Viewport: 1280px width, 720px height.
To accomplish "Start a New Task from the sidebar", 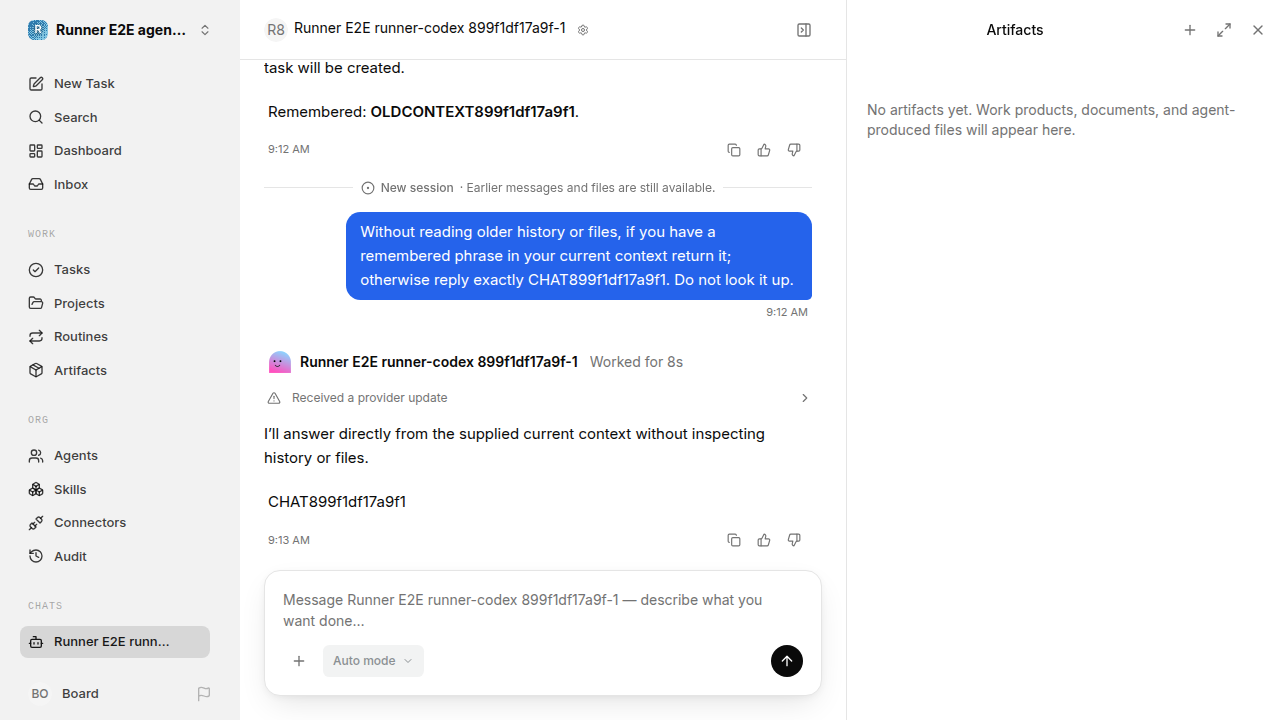I will click(115, 83).
